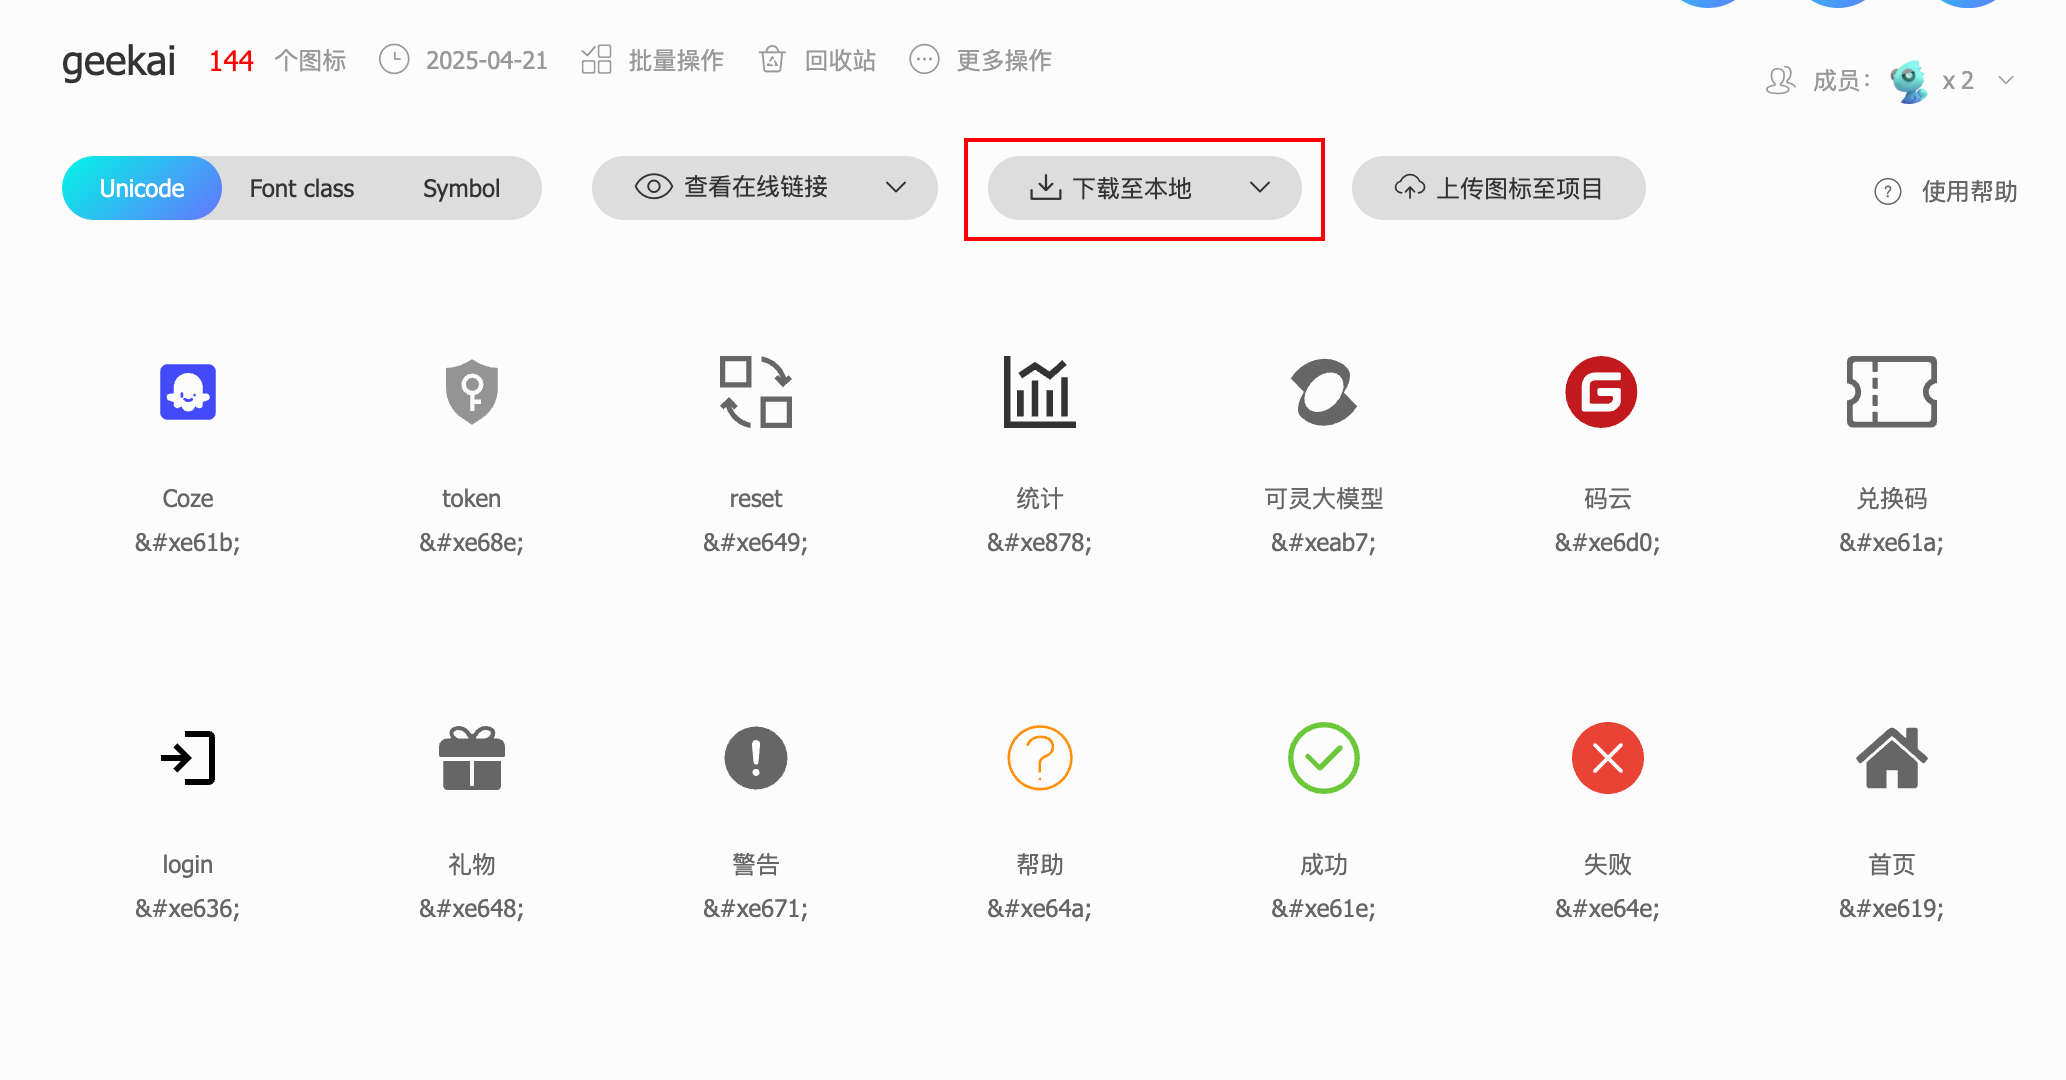Click the 统计 bar chart icon
This screenshot has height=1080, width=2066.
click(x=1039, y=392)
